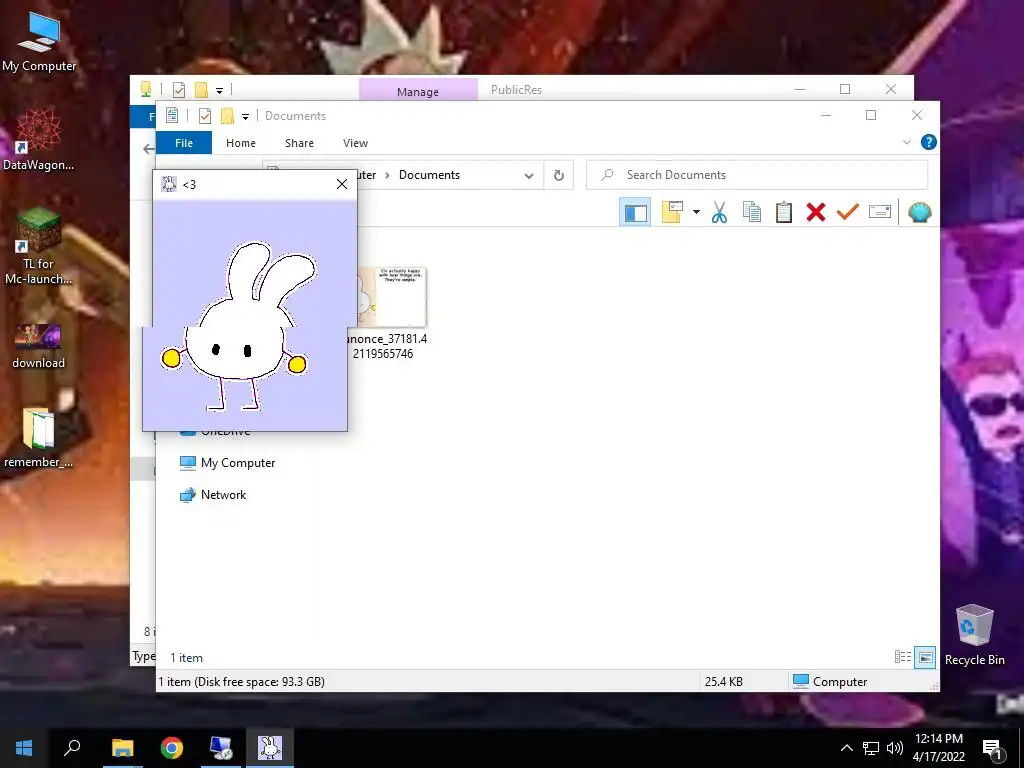Click the Search Documents field
The height and width of the screenshot is (768, 1024).
coord(757,175)
